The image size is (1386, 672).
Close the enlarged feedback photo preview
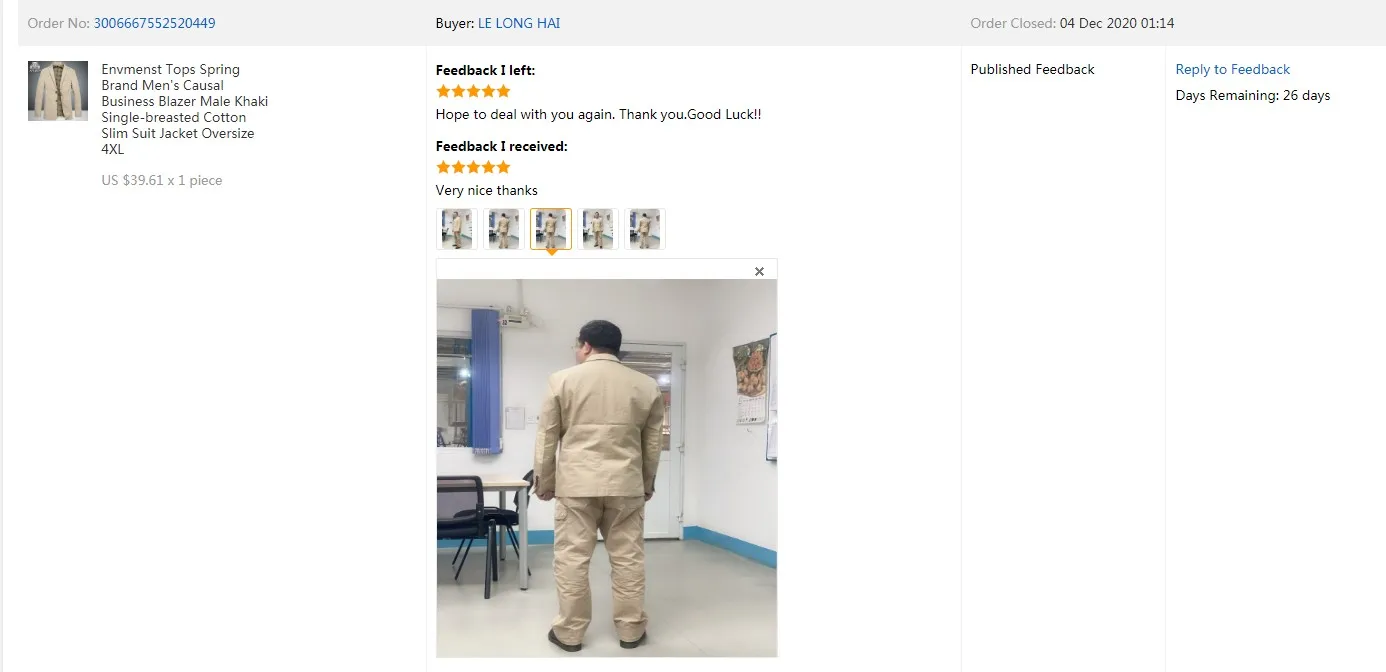tap(759, 271)
